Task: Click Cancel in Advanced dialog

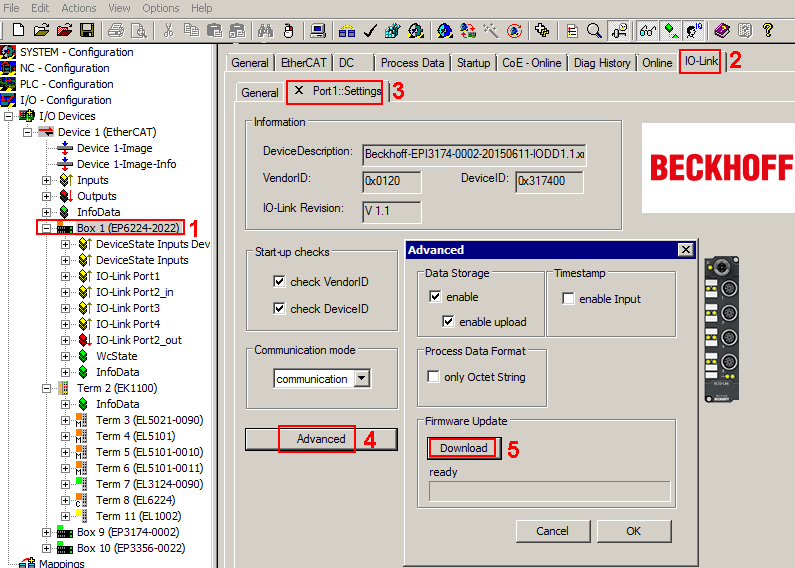Action: [553, 531]
